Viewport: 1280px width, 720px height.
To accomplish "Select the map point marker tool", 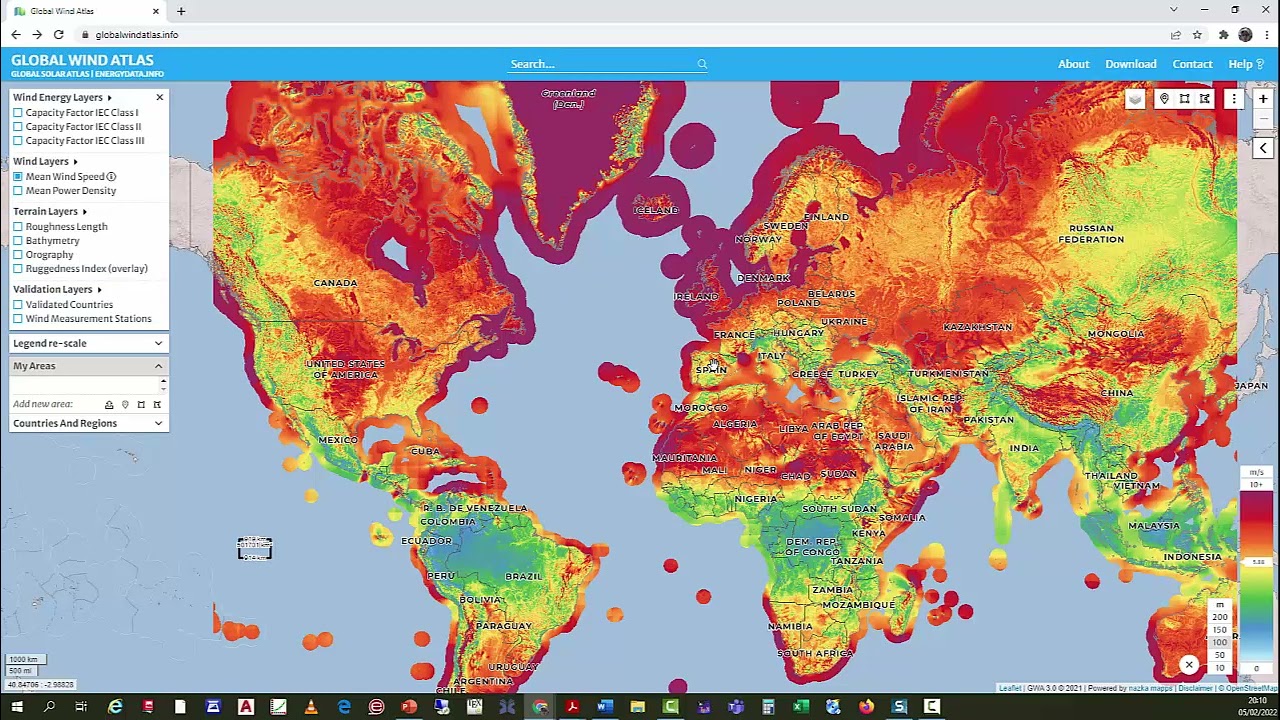I will click(x=1164, y=99).
